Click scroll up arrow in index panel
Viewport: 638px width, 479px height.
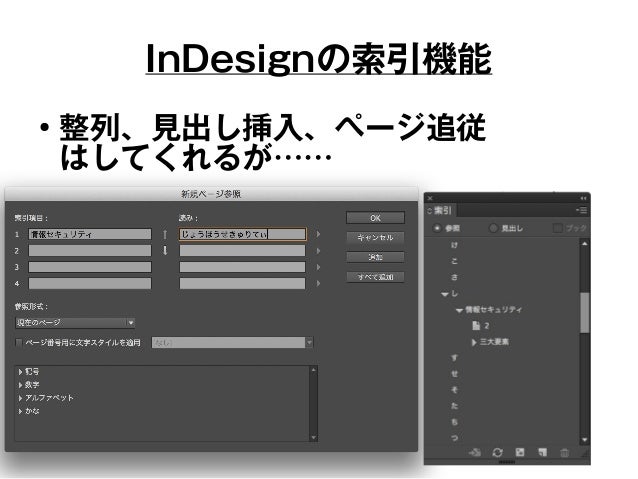585,244
